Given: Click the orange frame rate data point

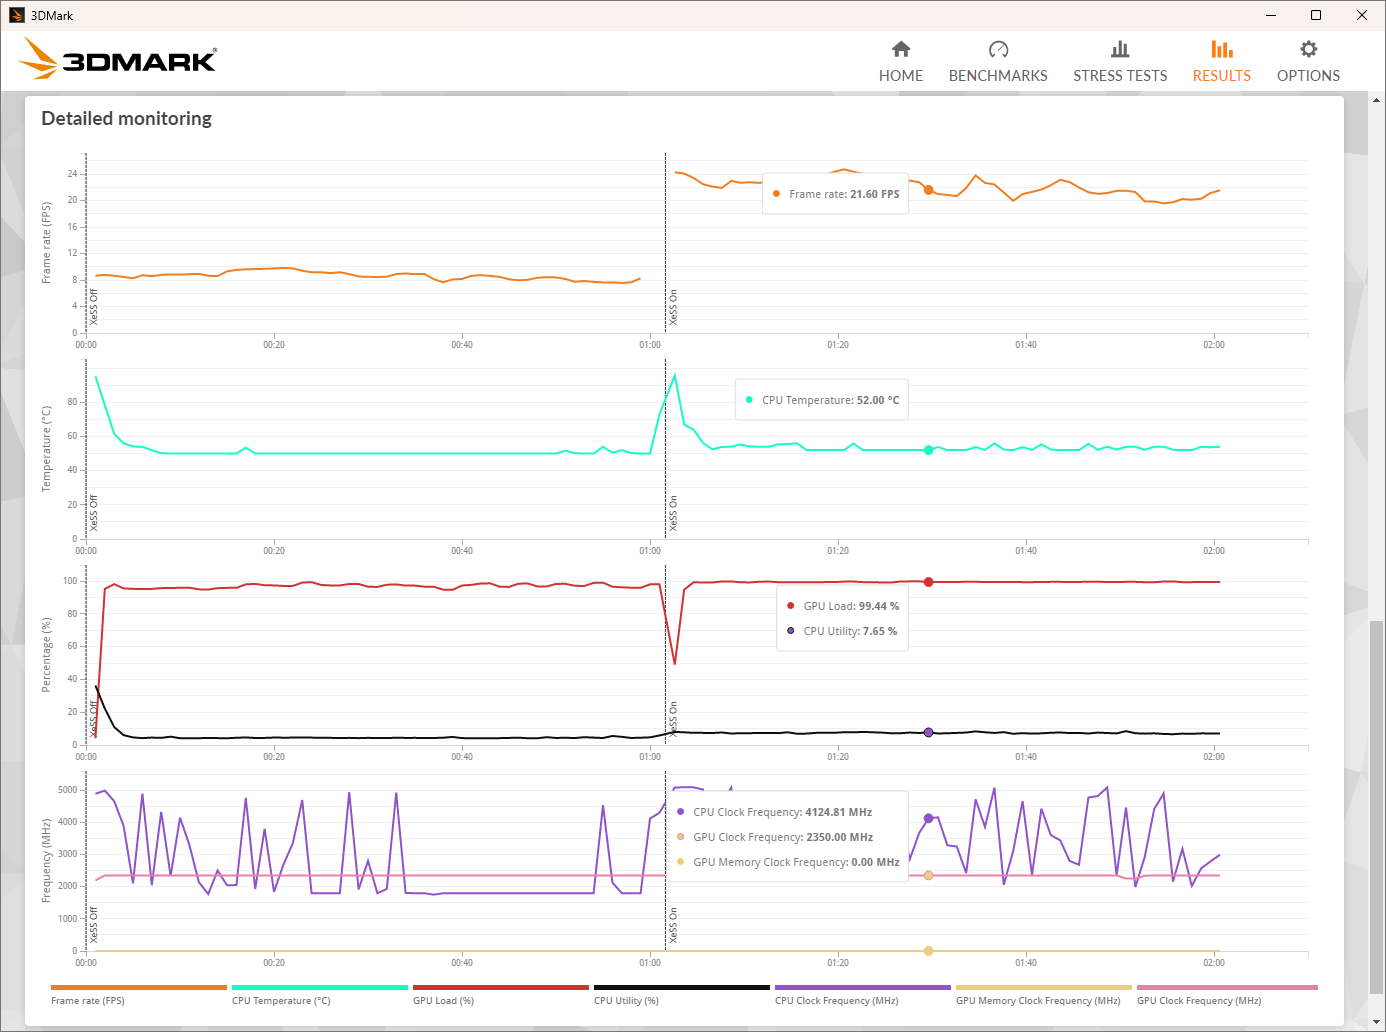Looking at the screenshot, I should 928,190.
